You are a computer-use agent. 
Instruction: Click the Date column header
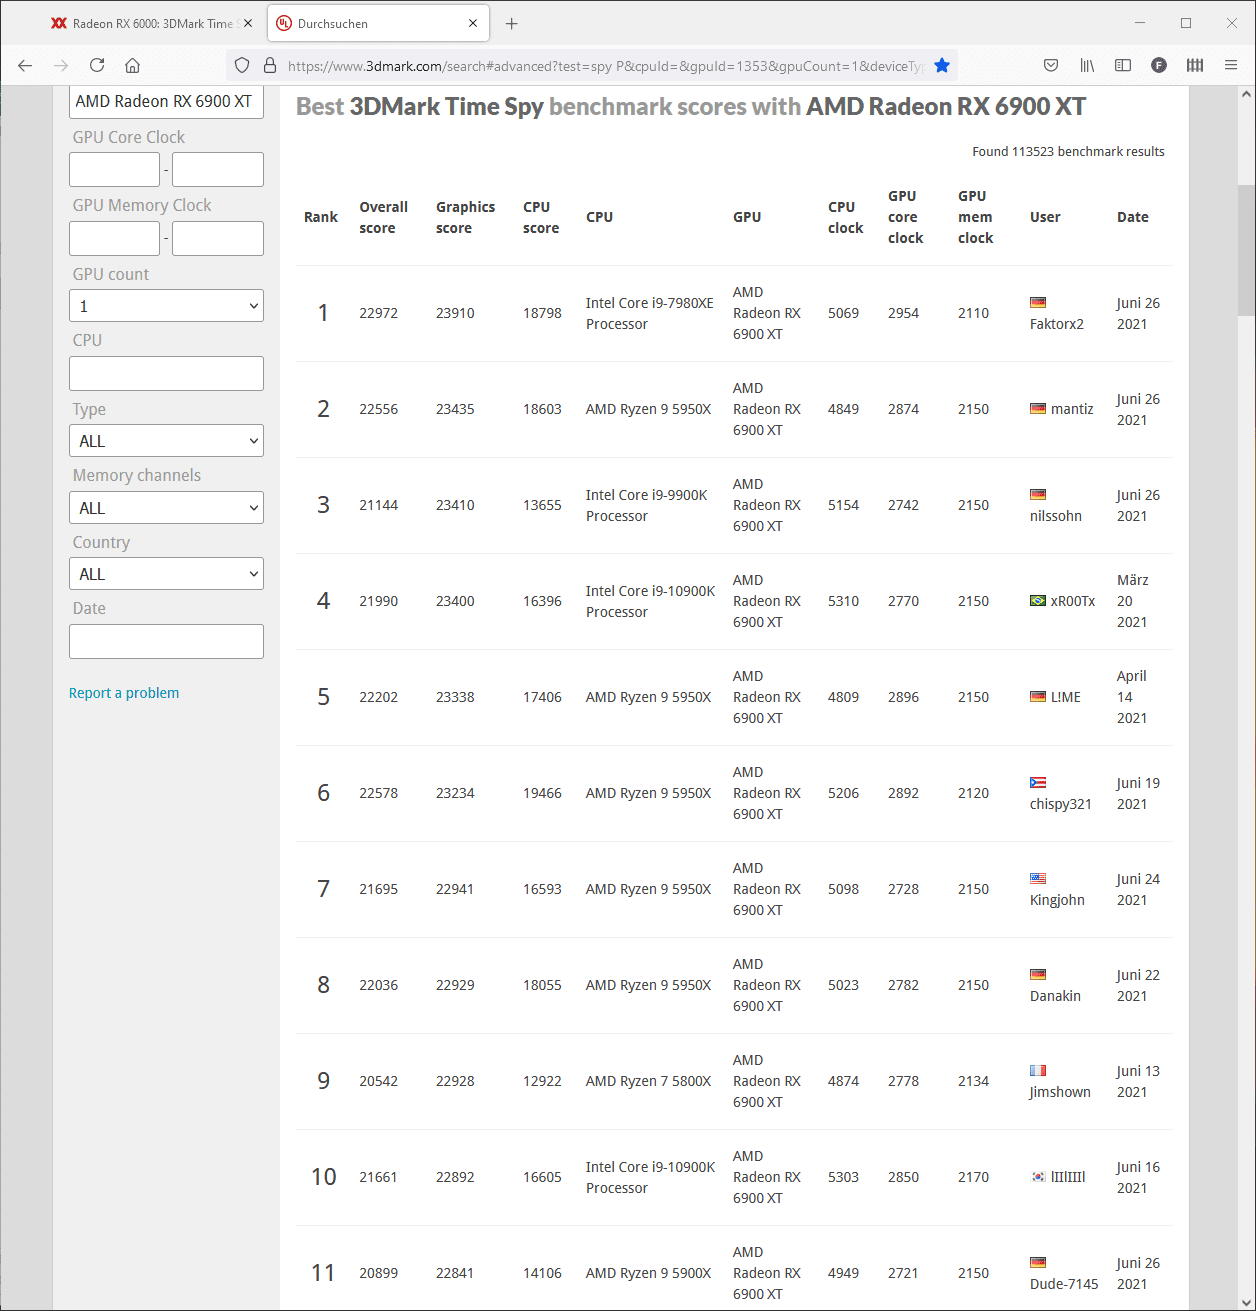click(1132, 217)
